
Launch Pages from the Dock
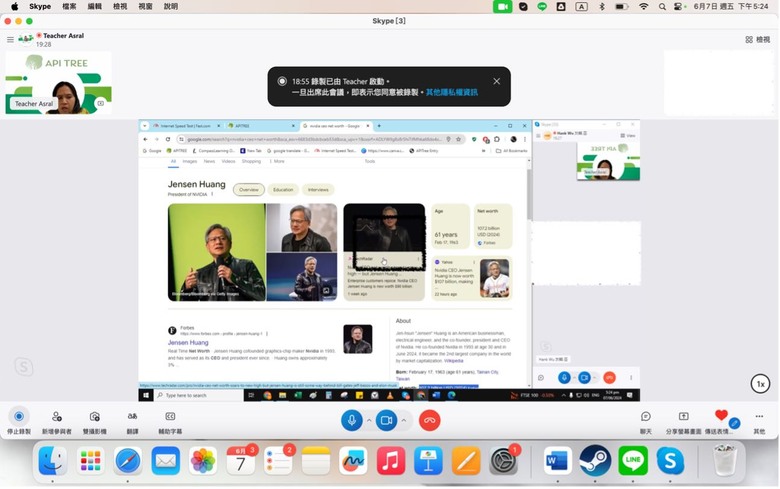[x=466, y=461]
